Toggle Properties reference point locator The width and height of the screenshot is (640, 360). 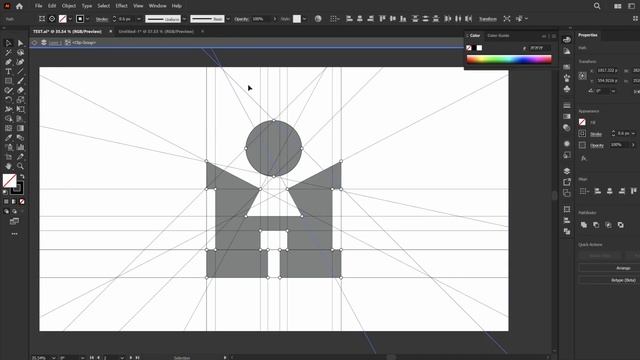coord(582,76)
